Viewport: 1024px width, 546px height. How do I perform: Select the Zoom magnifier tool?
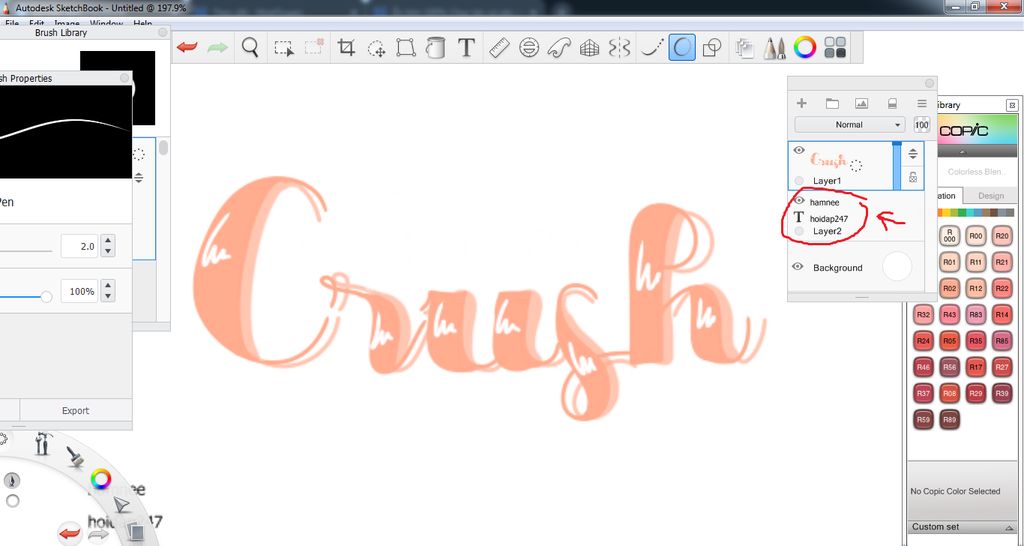[249, 48]
